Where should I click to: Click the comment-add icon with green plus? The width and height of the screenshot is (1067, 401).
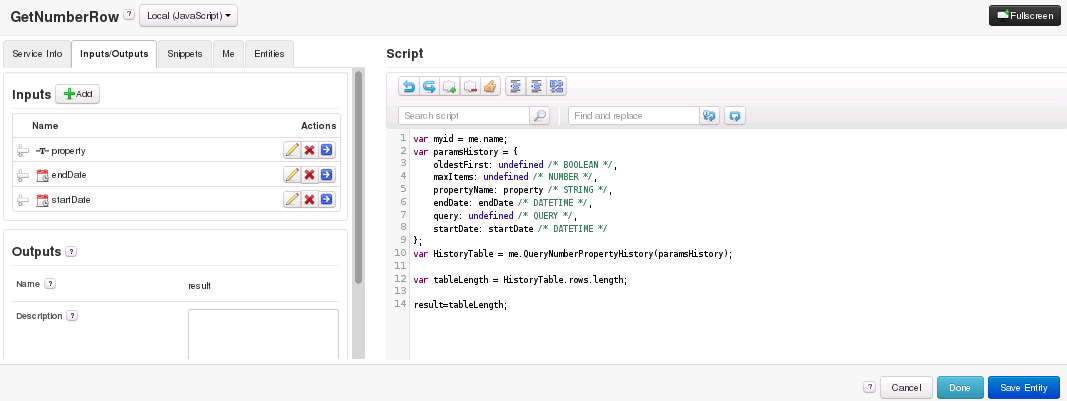[x=449, y=86]
